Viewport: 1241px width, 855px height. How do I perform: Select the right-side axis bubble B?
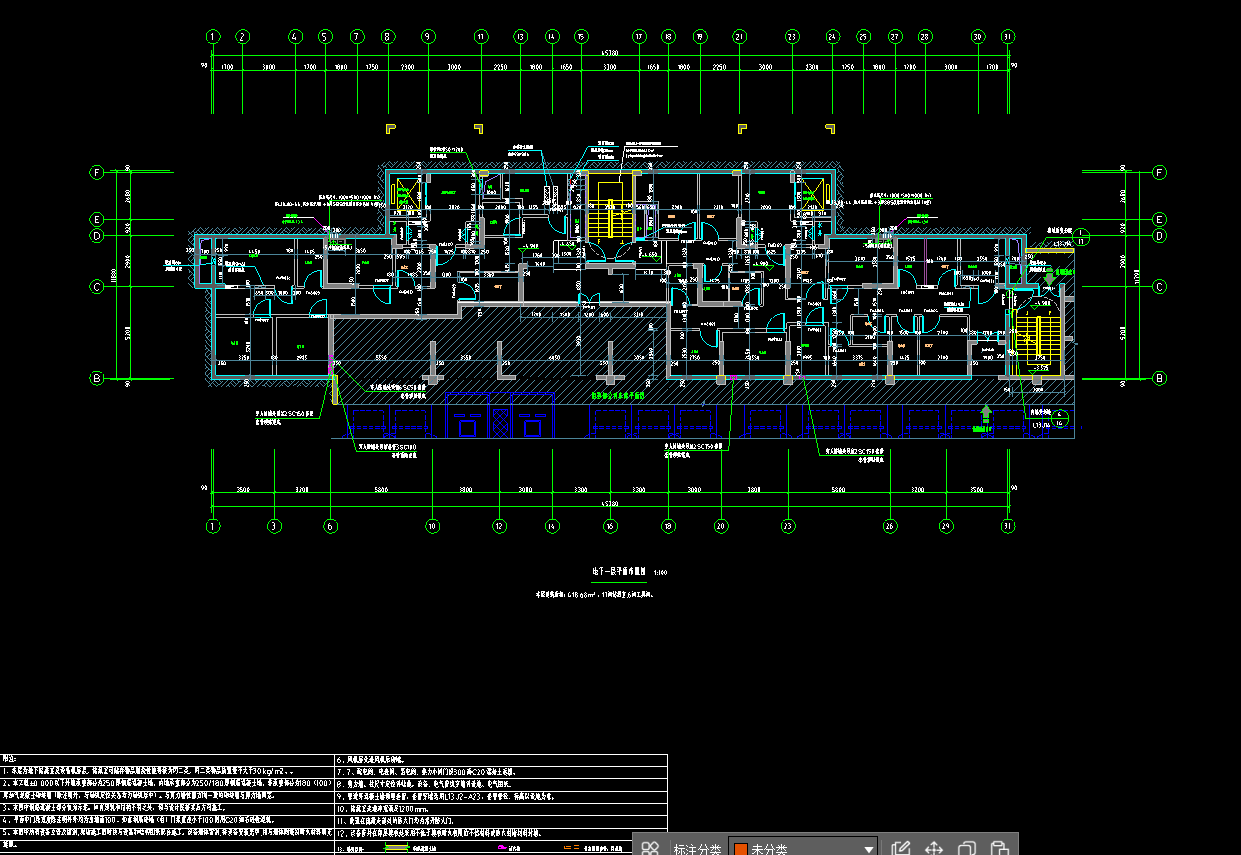click(1159, 378)
